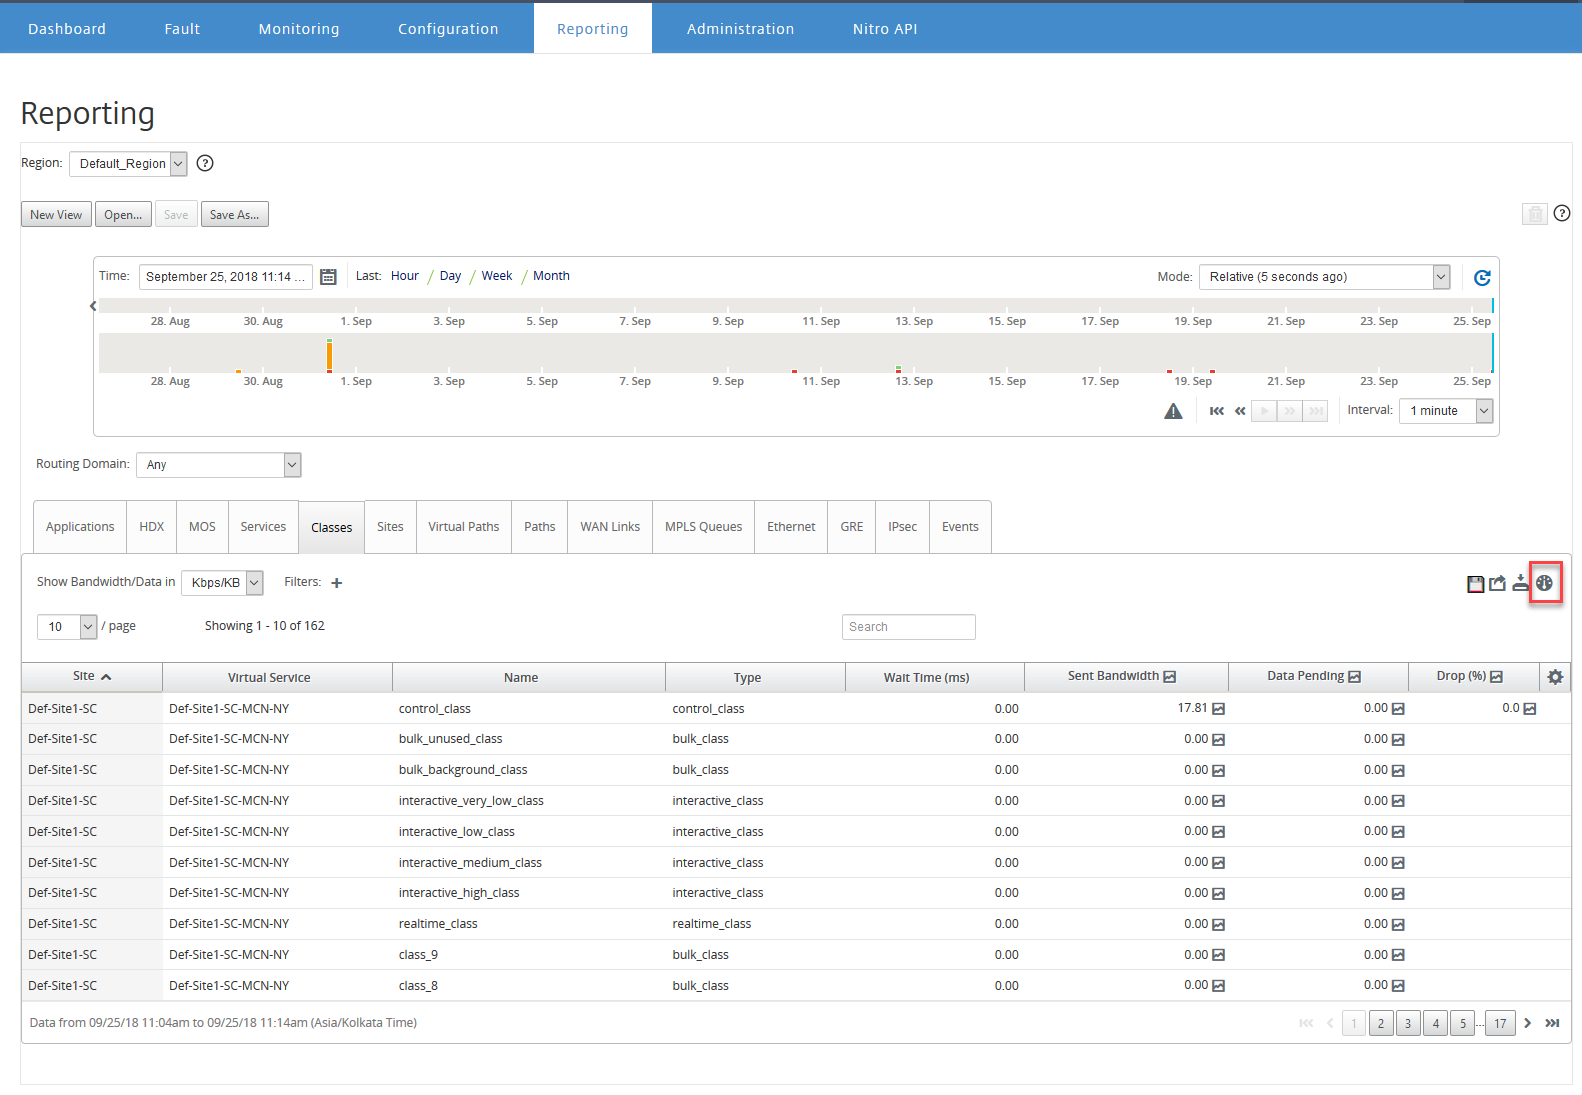1582x1095 pixels.
Task: Collapse timeline with left arrow
Action: click(93, 306)
